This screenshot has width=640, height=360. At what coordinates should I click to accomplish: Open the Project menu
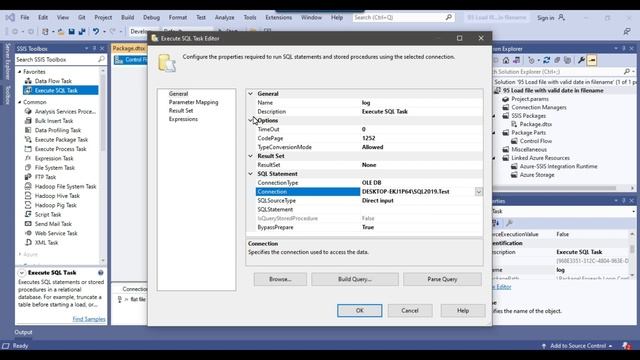[x=103, y=18]
